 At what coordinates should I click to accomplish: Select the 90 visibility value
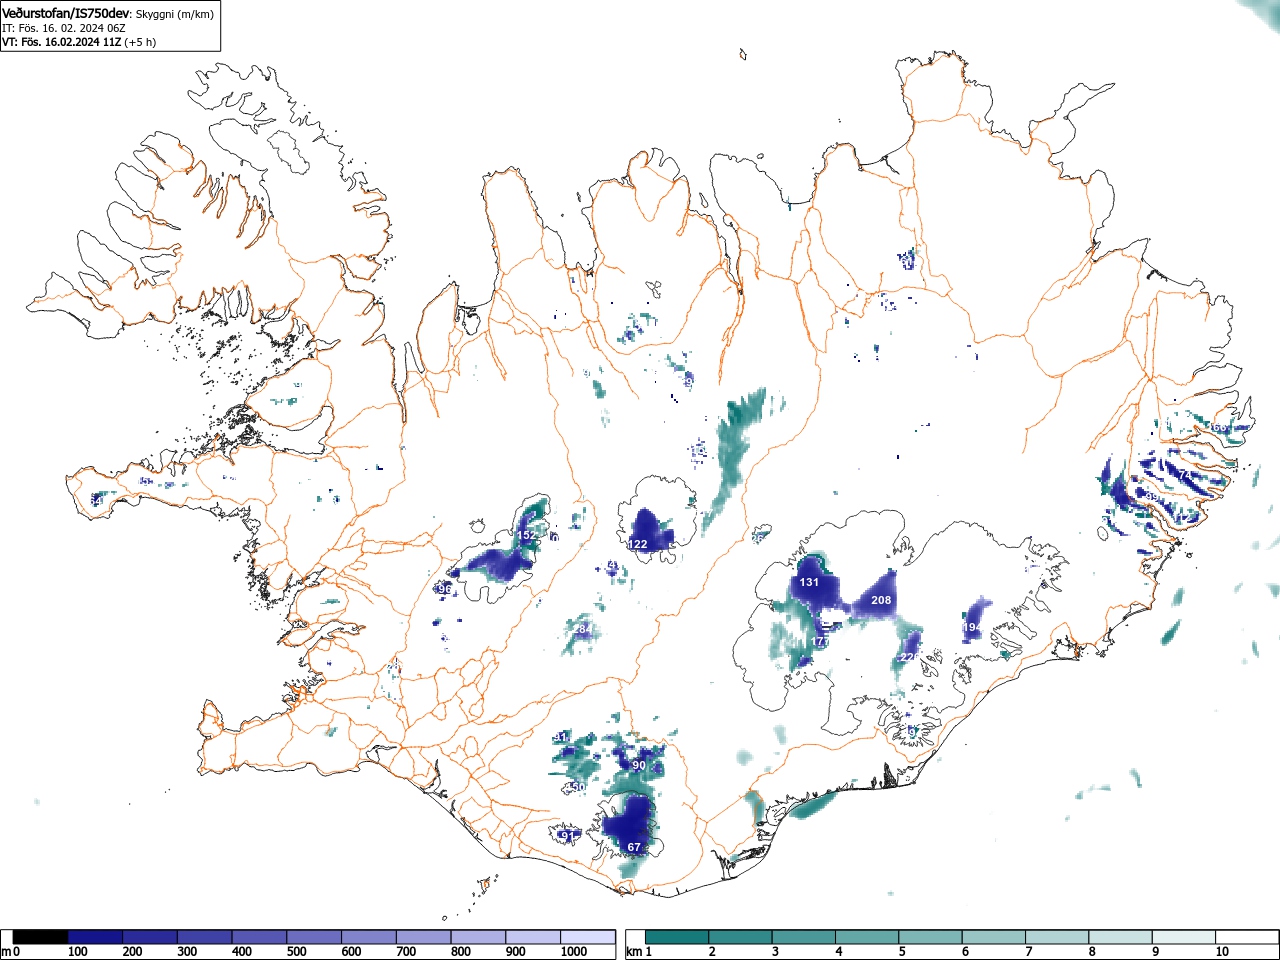[x=639, y=765]
